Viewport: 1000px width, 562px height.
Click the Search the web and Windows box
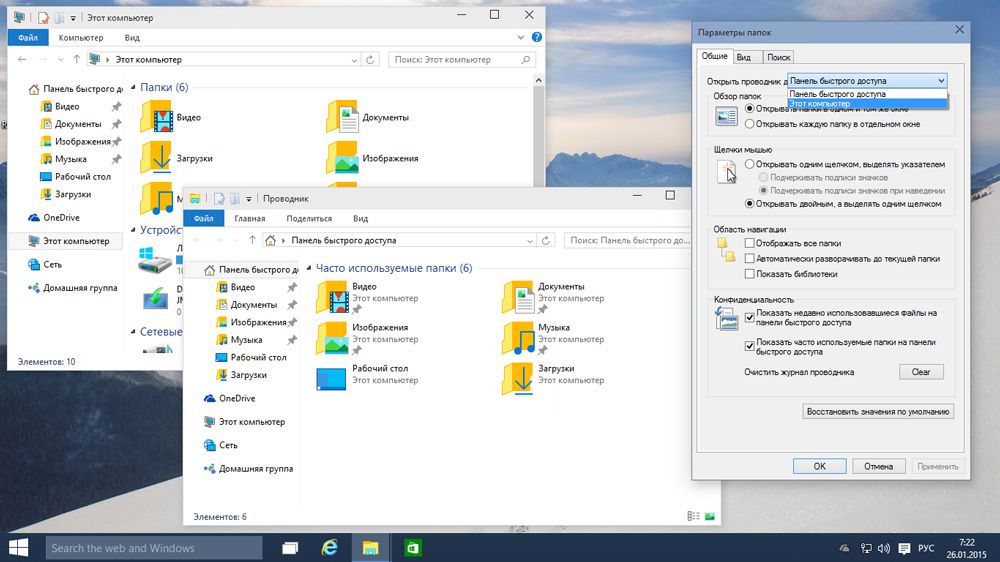(154, 547)
